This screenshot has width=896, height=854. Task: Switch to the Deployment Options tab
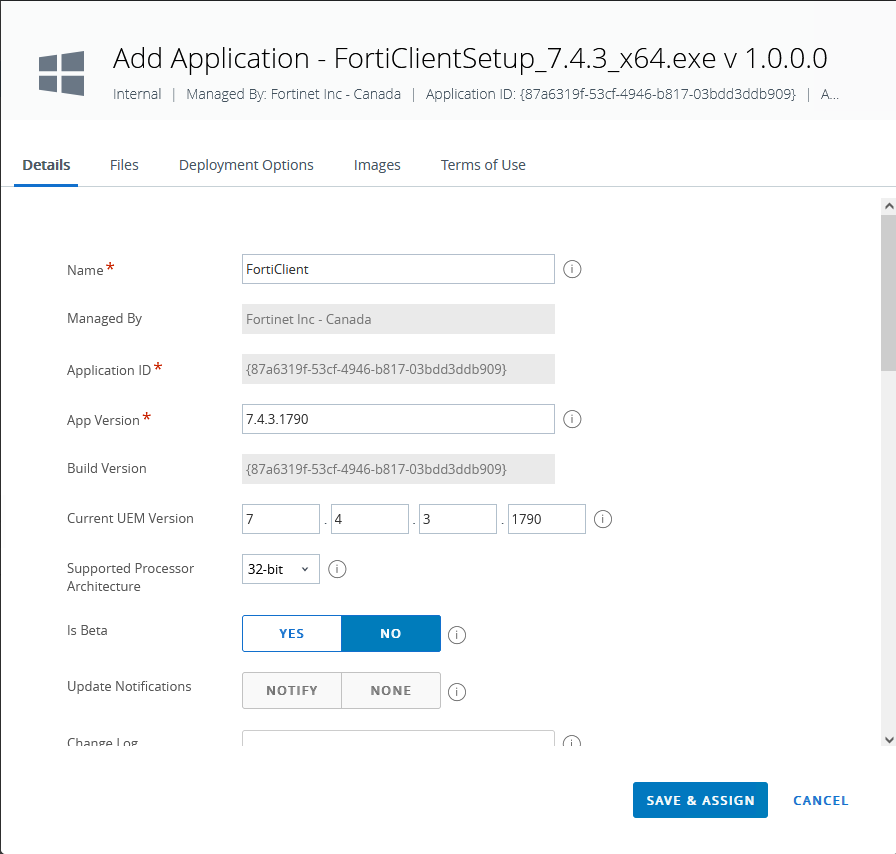coord(246,165)
